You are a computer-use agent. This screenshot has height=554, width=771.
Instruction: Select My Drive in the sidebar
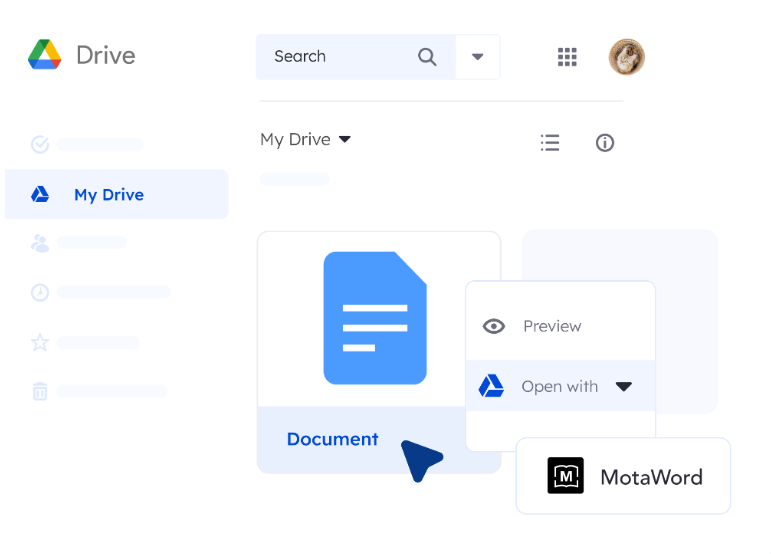click(109, 195)
